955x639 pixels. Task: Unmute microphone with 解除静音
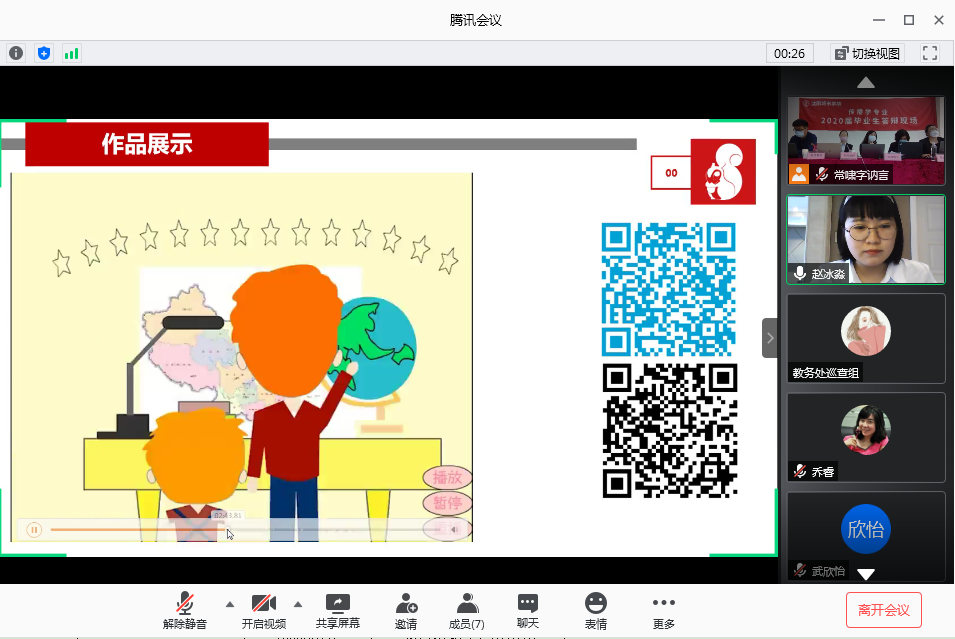185,611
